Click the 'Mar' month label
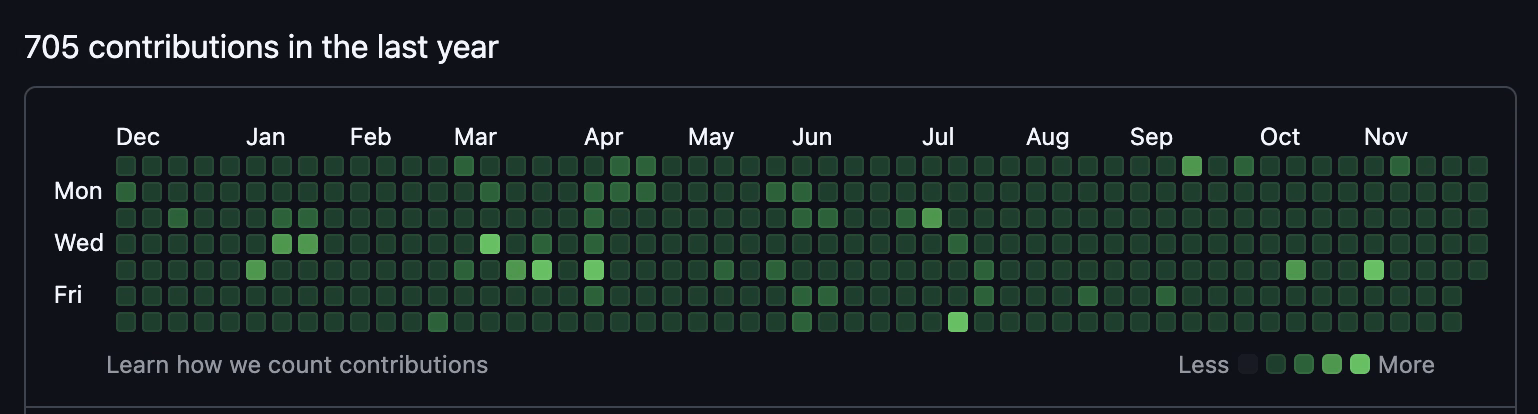The height and width of the screenshot is (414, 1538). point(475,137)
